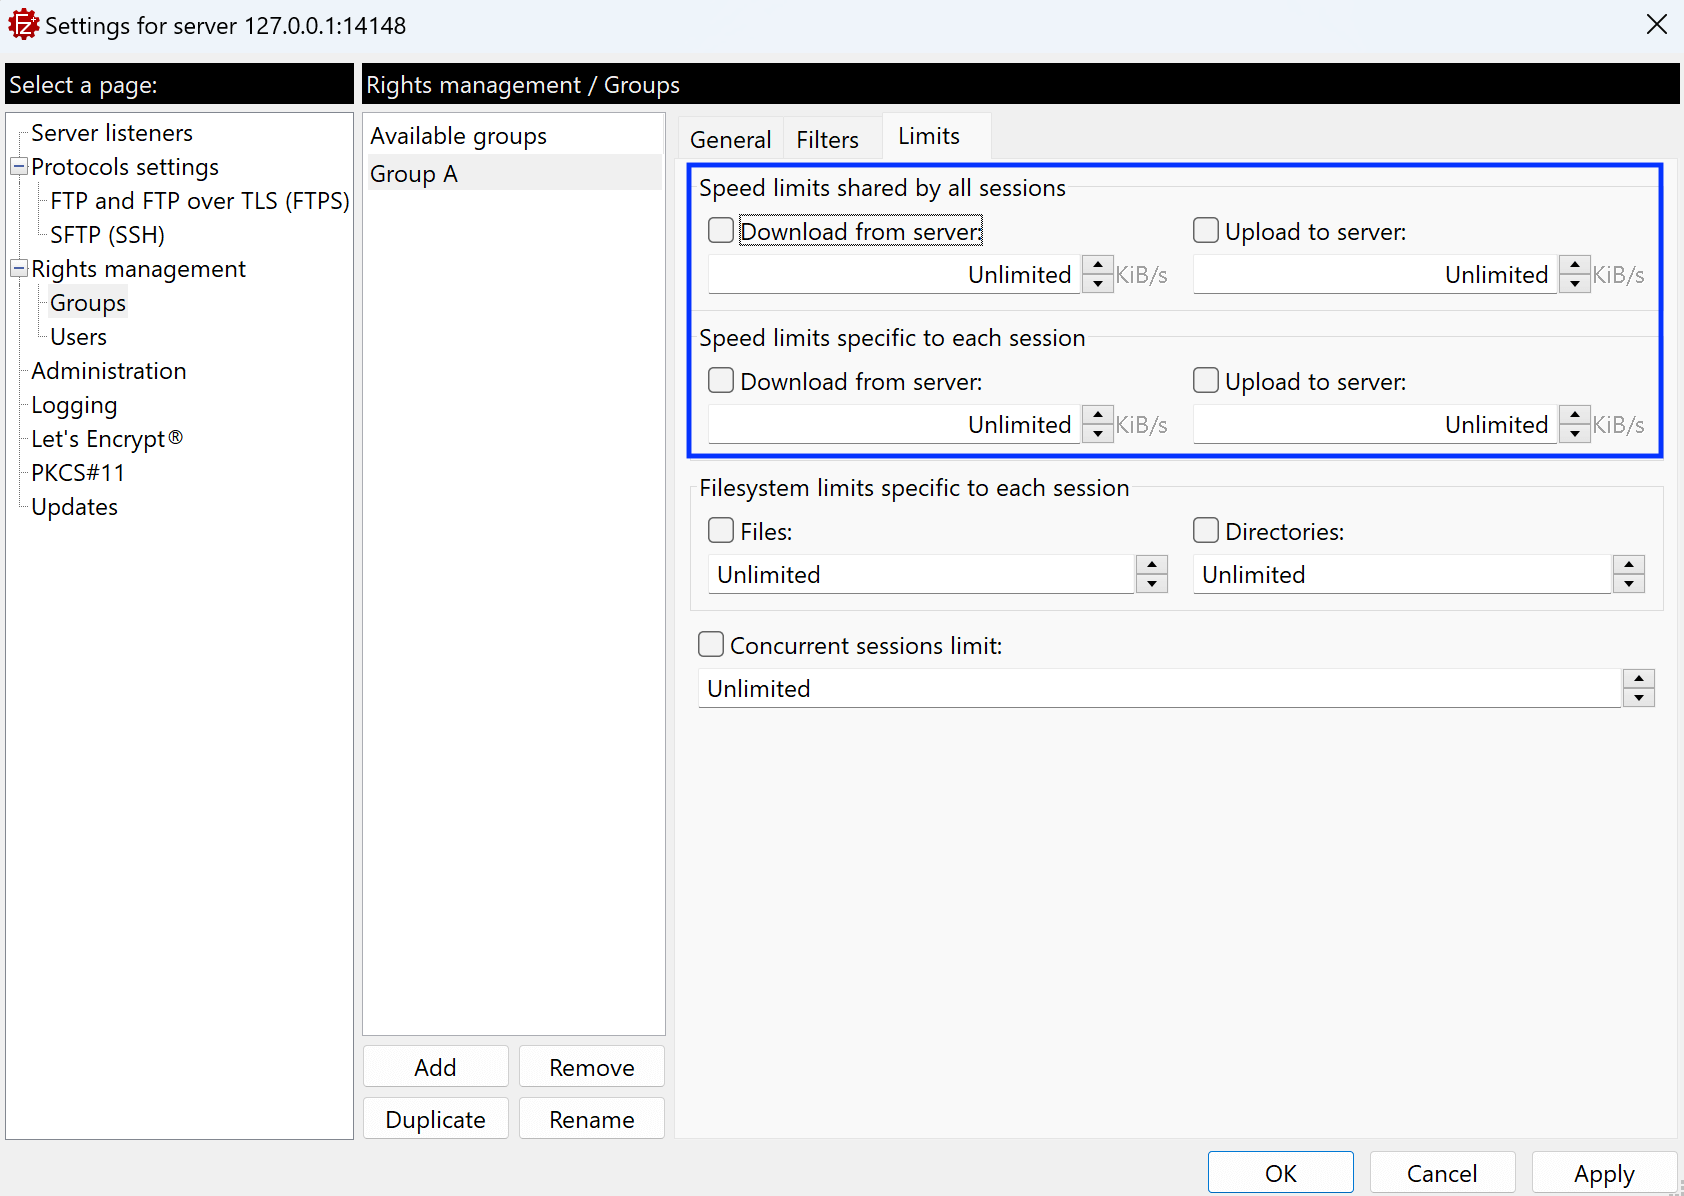Screen dimensions: 1684x1196
Task: Increase the Files limit spinner value
Action: tap(1152, 565)
